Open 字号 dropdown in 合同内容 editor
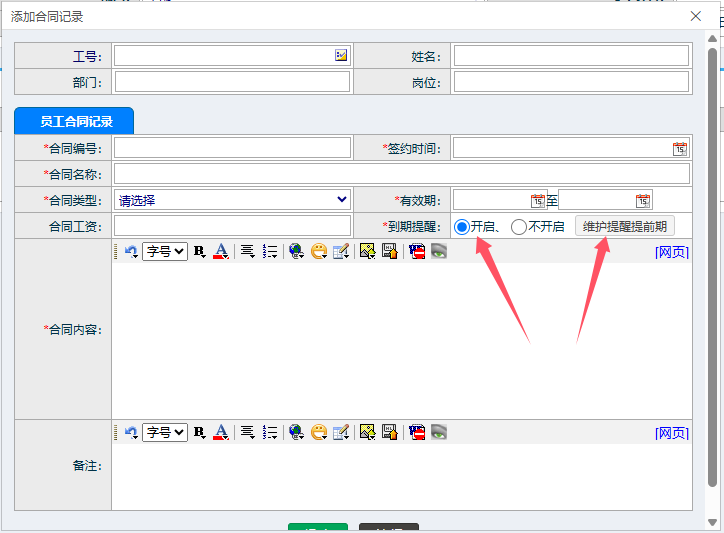 coord(165,252)
